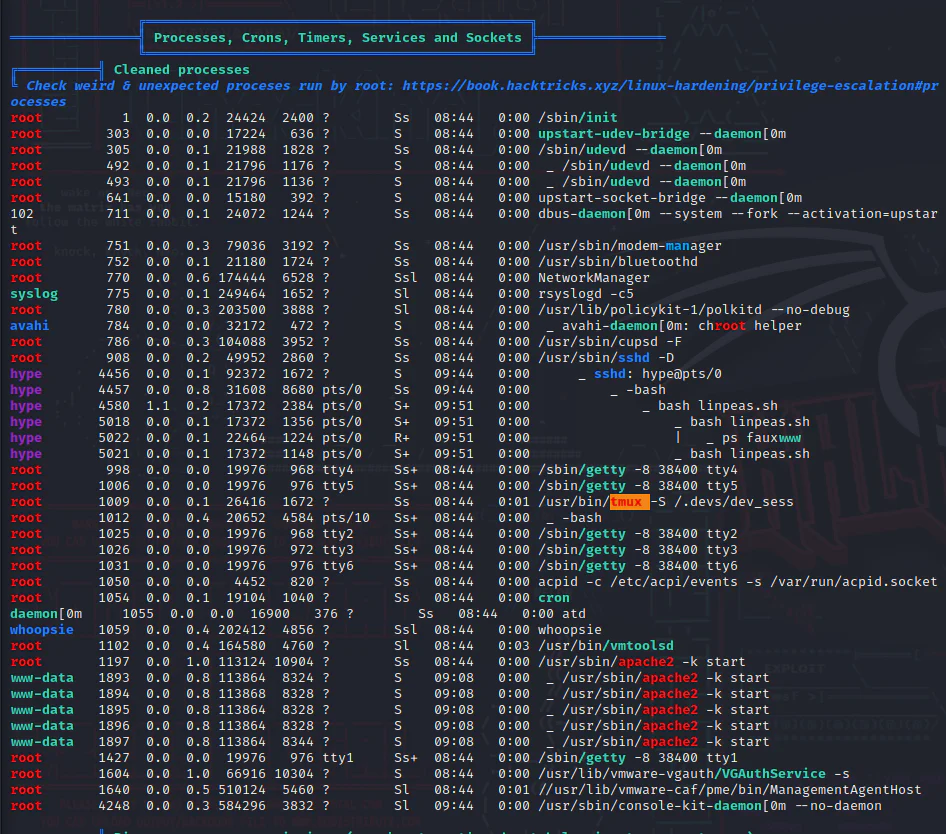Click the polkitd --no-debug command
946x834 pixels.
[x=694, y=310]
